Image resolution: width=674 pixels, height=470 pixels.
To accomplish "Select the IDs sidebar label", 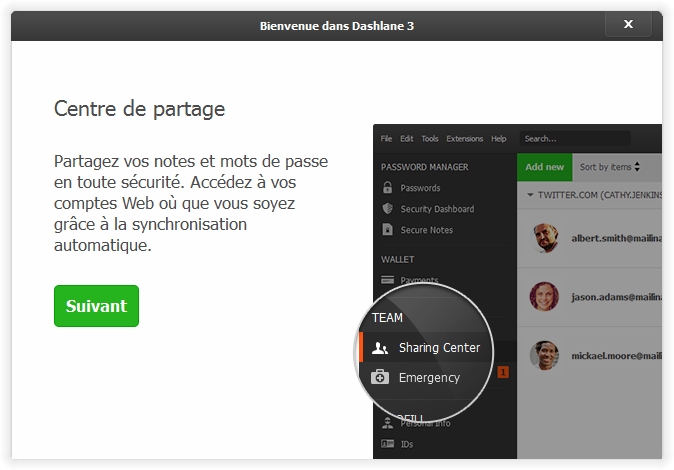I will point(407,444).
